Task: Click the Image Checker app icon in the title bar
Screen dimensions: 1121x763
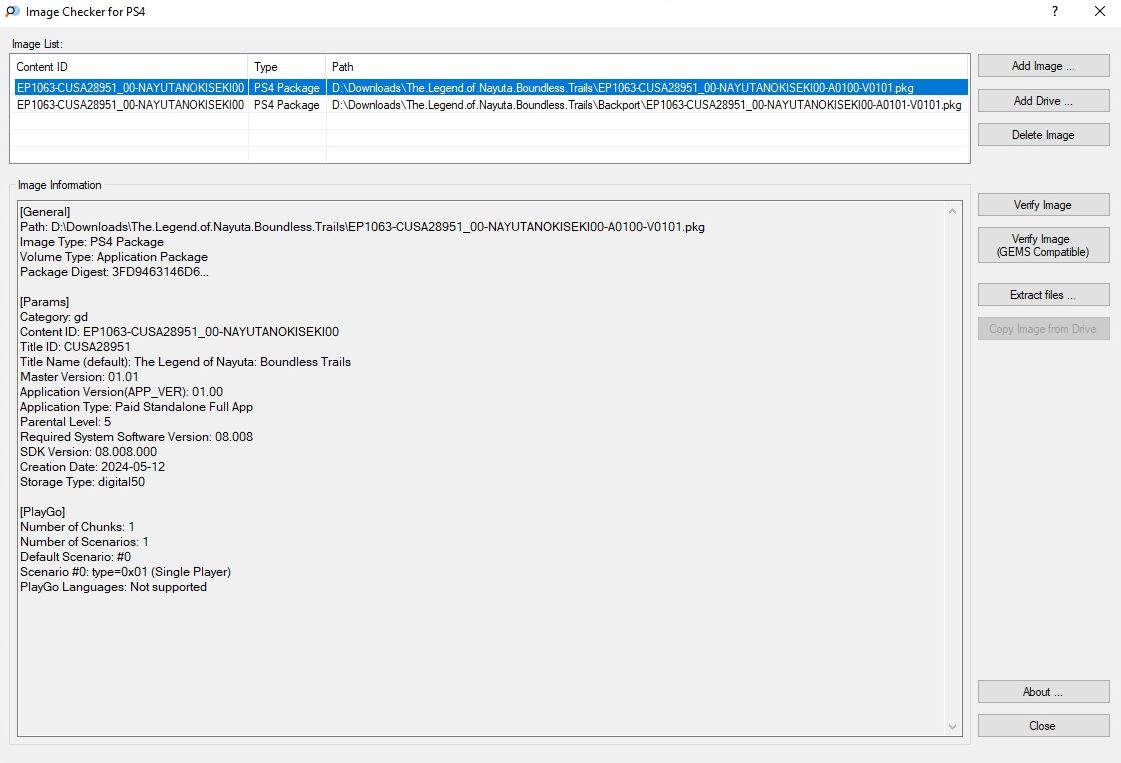Action: click(x=12, y=11)
